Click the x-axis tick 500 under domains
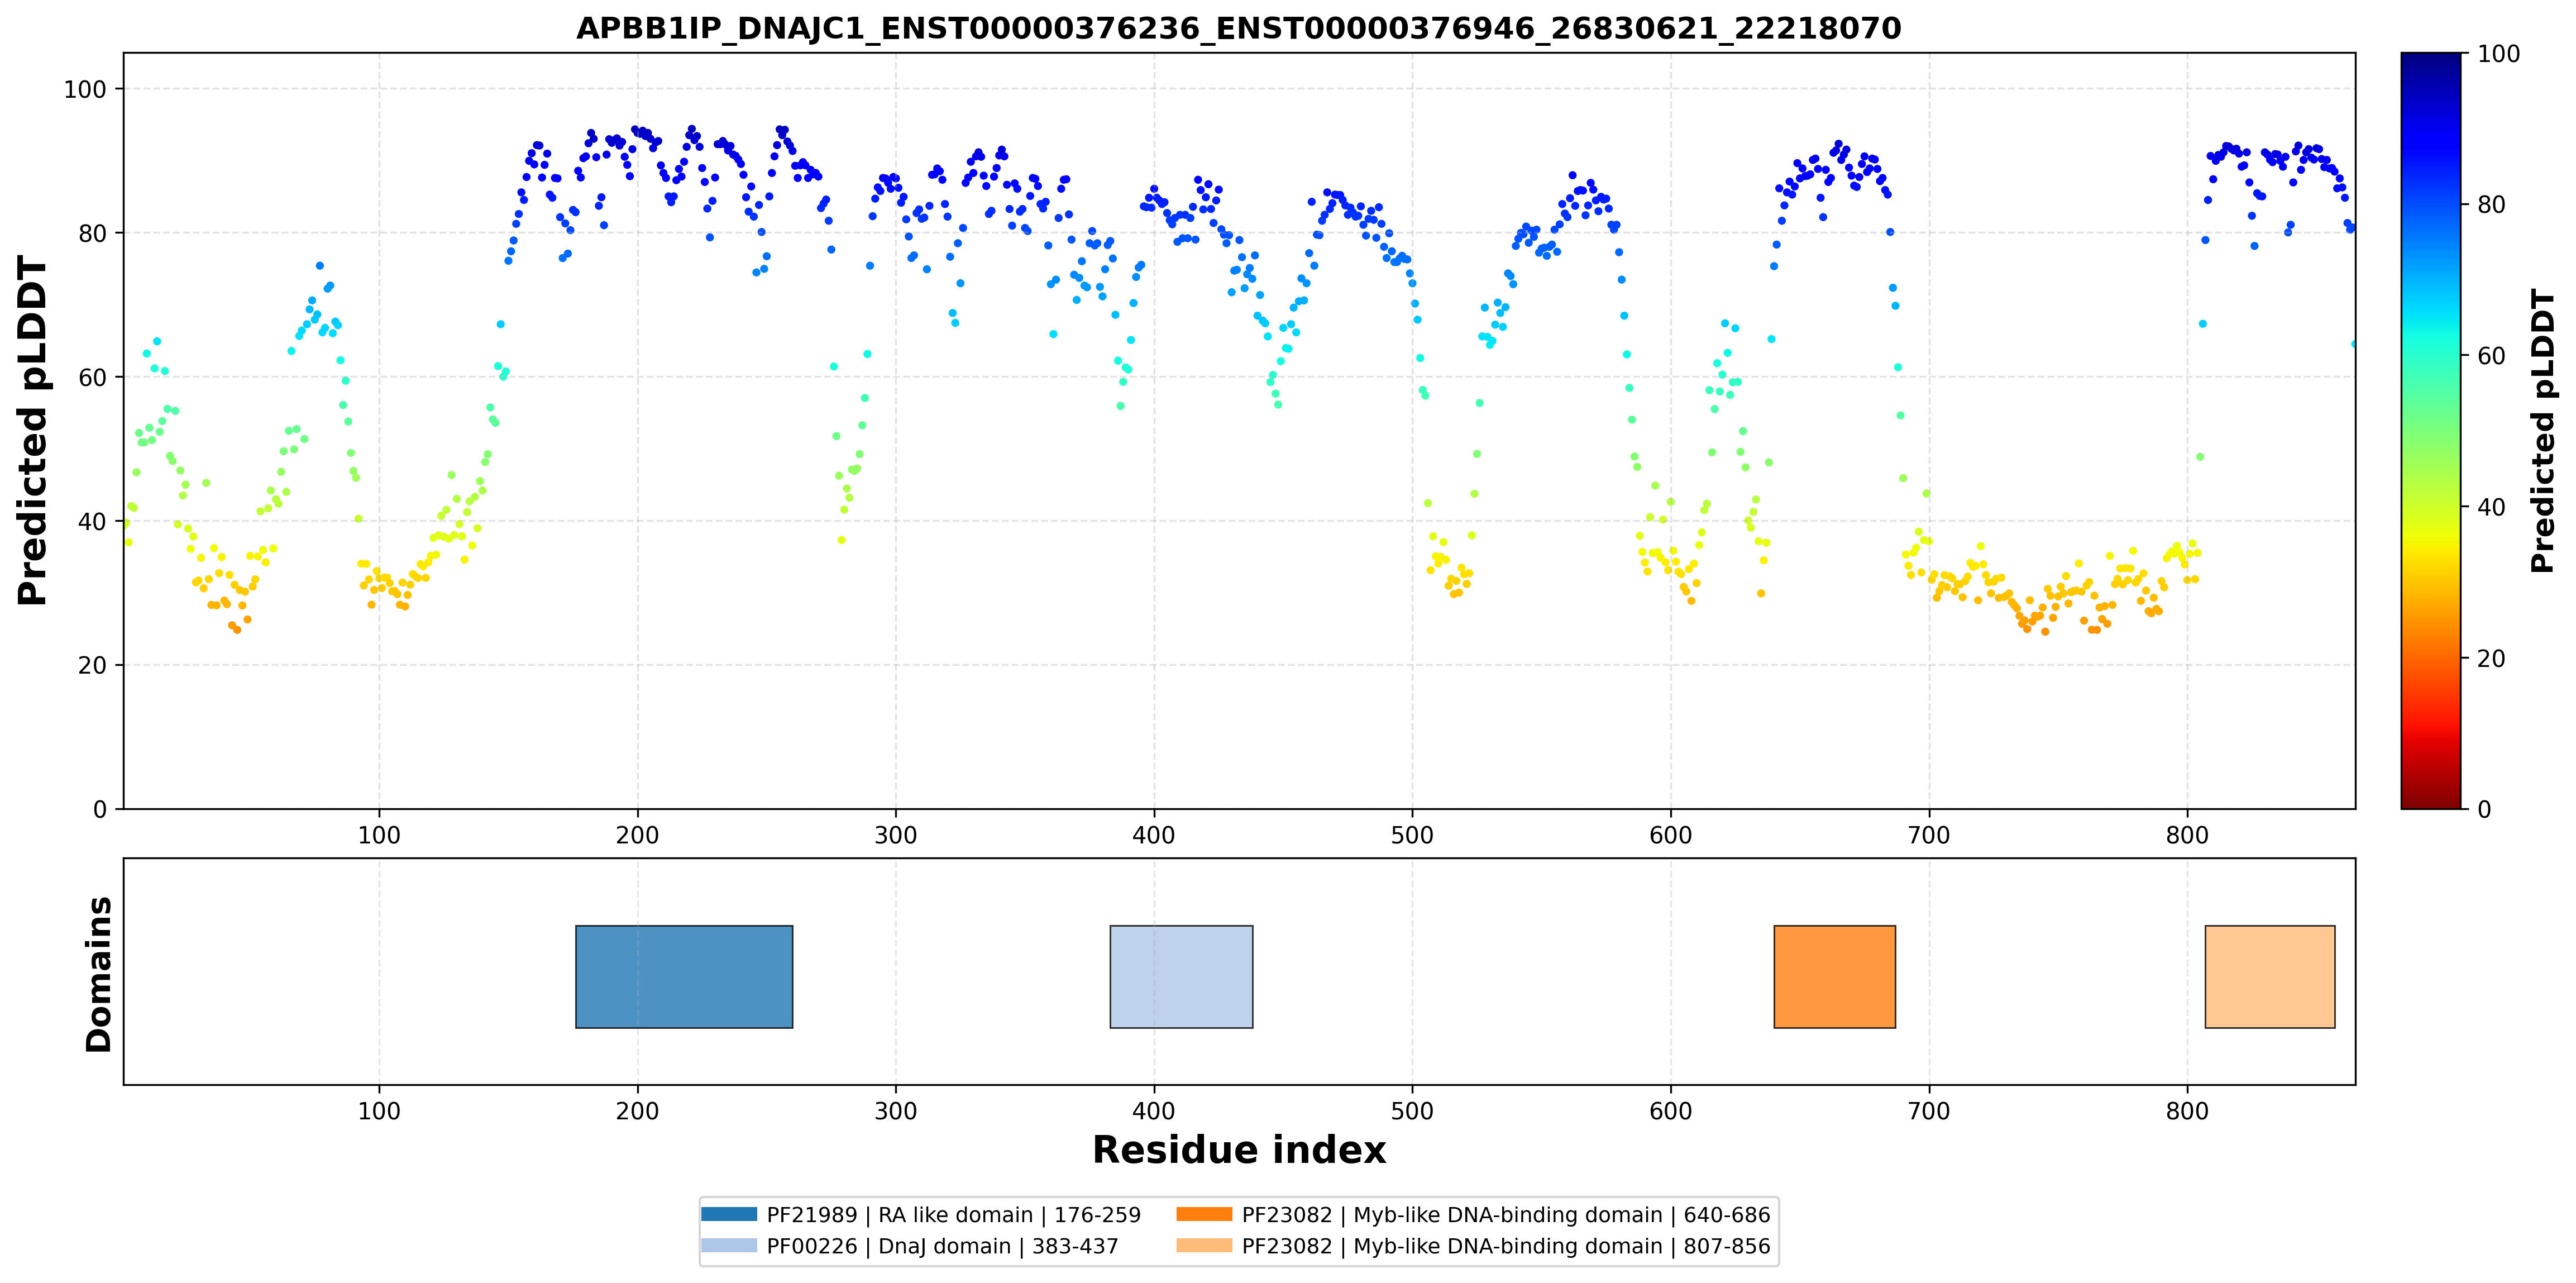2576x1283 pixels. tap(1412, 1111)
